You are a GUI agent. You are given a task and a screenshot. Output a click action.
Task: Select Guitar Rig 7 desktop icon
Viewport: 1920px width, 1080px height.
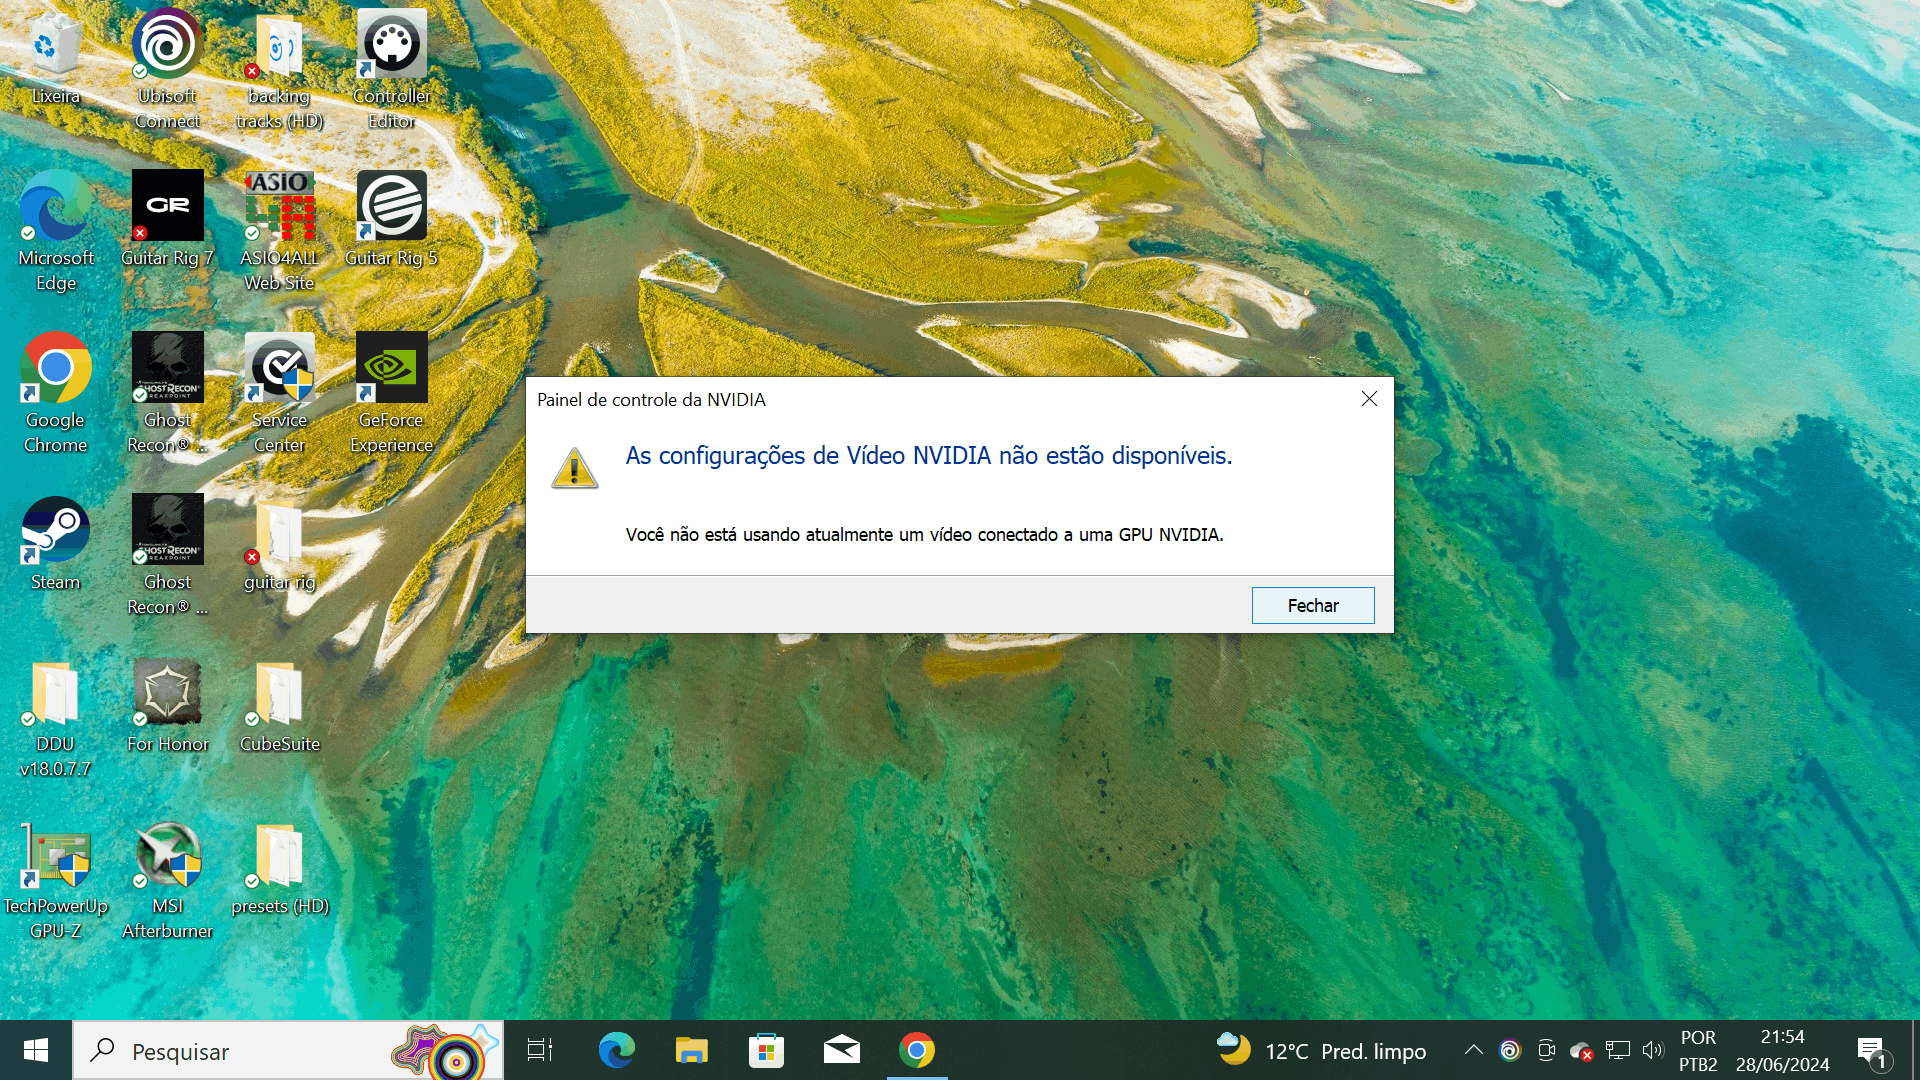click(168, 206)
